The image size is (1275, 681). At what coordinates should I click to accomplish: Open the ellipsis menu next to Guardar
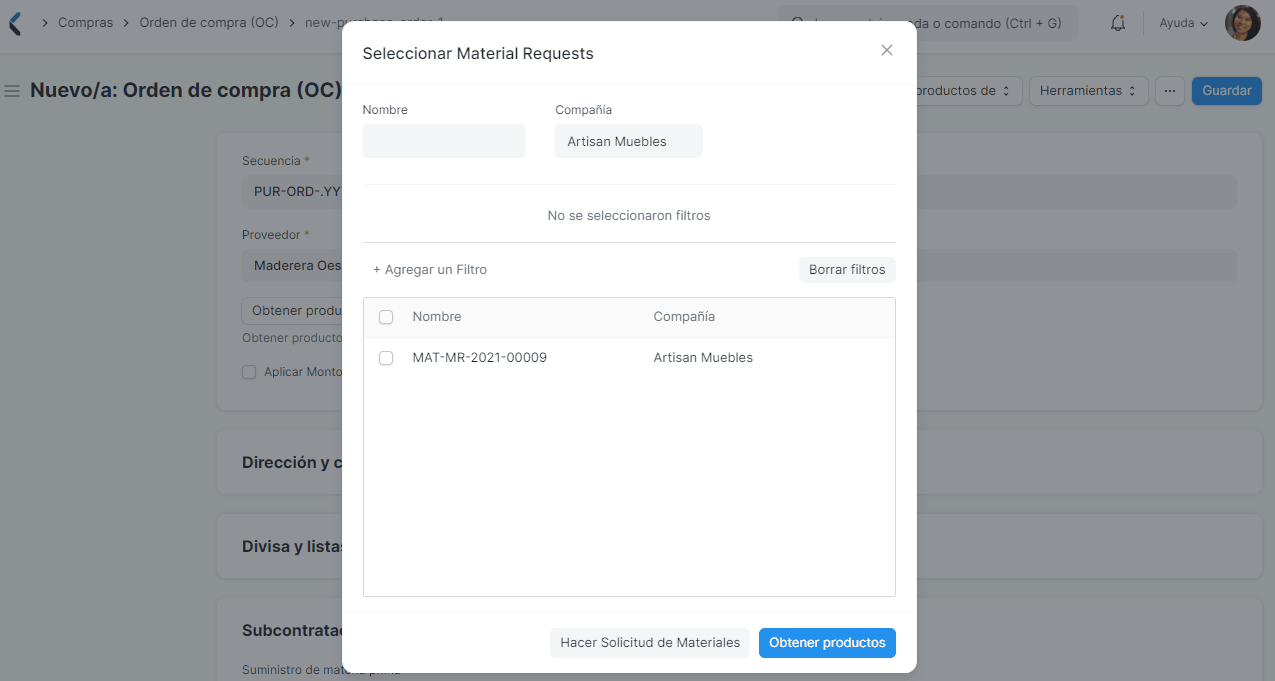tap(1169, 90)
